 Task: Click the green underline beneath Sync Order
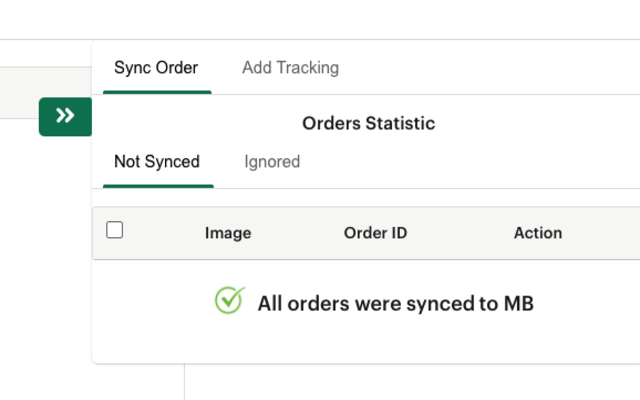coord(156,92)
